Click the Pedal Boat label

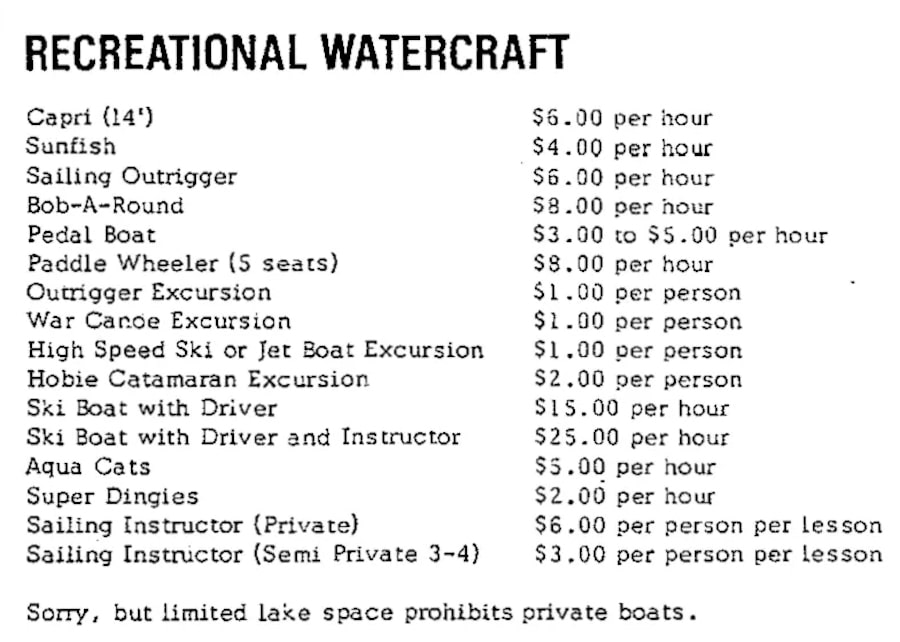pos(91,235)
